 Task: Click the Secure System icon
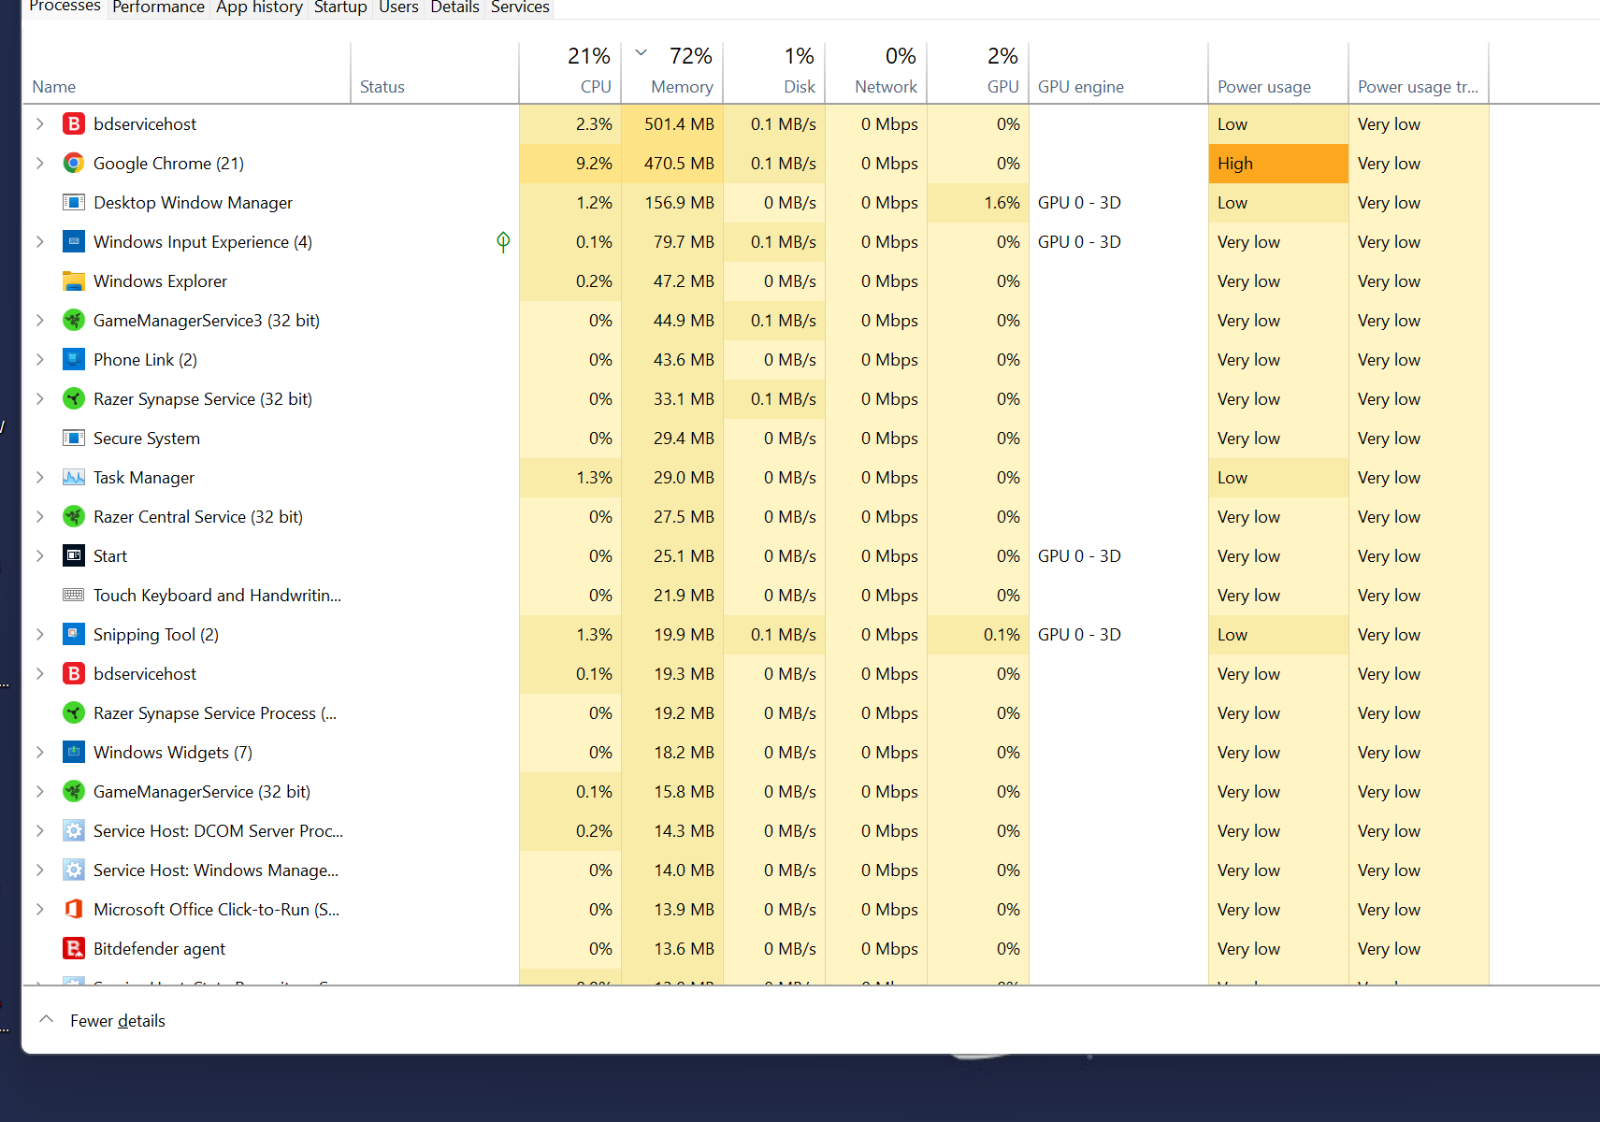(x=73, y=438)
